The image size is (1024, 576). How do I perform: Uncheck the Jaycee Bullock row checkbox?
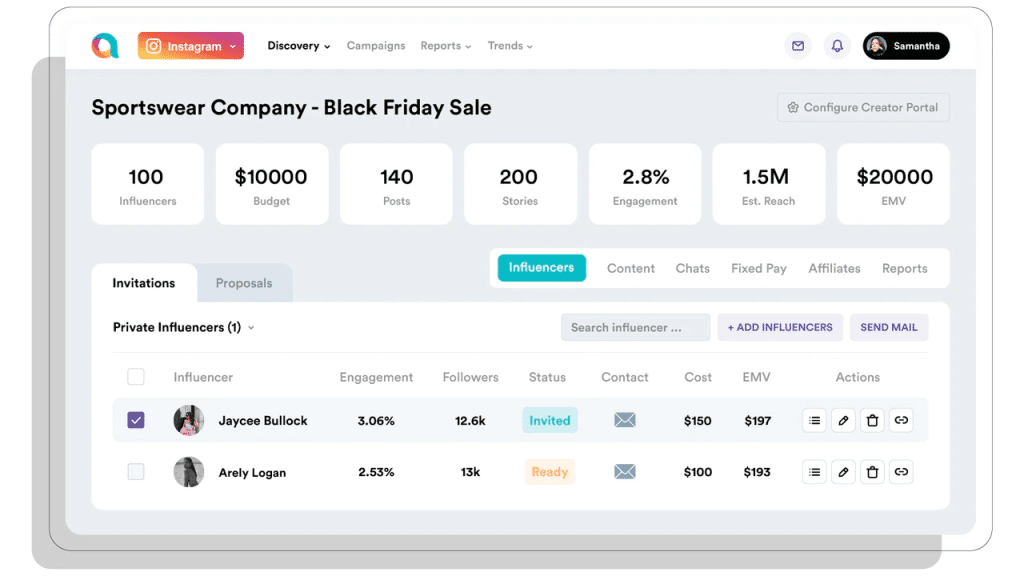pos(136,421)
